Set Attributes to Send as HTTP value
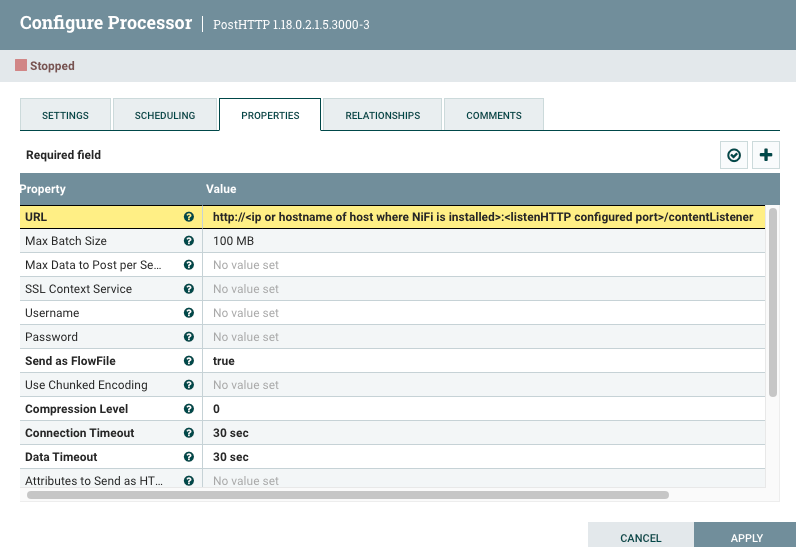This screenshot has width=796, height=547. point(484,478)
